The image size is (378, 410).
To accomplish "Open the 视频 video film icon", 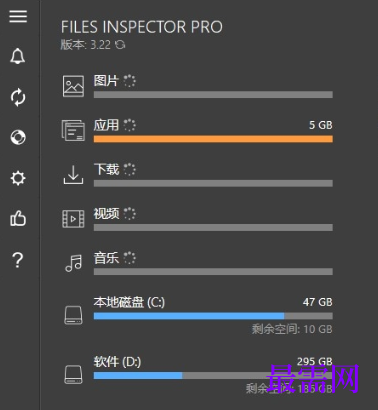I will tap(73, 219).
